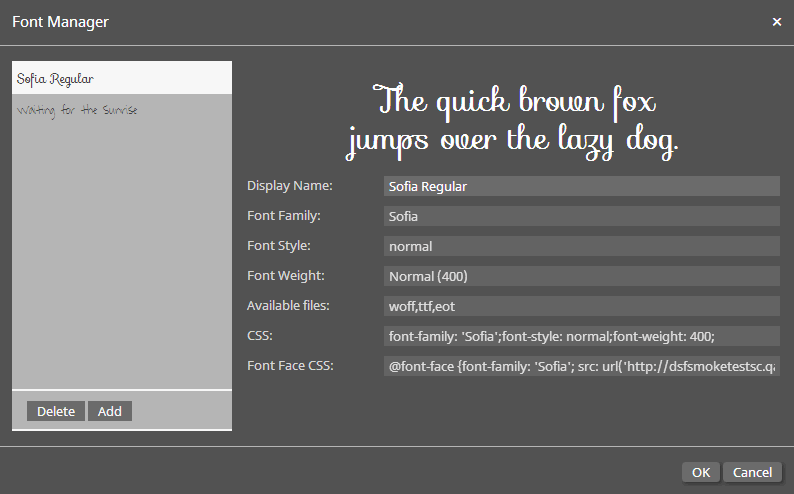Confirm with the OK button

701,472
